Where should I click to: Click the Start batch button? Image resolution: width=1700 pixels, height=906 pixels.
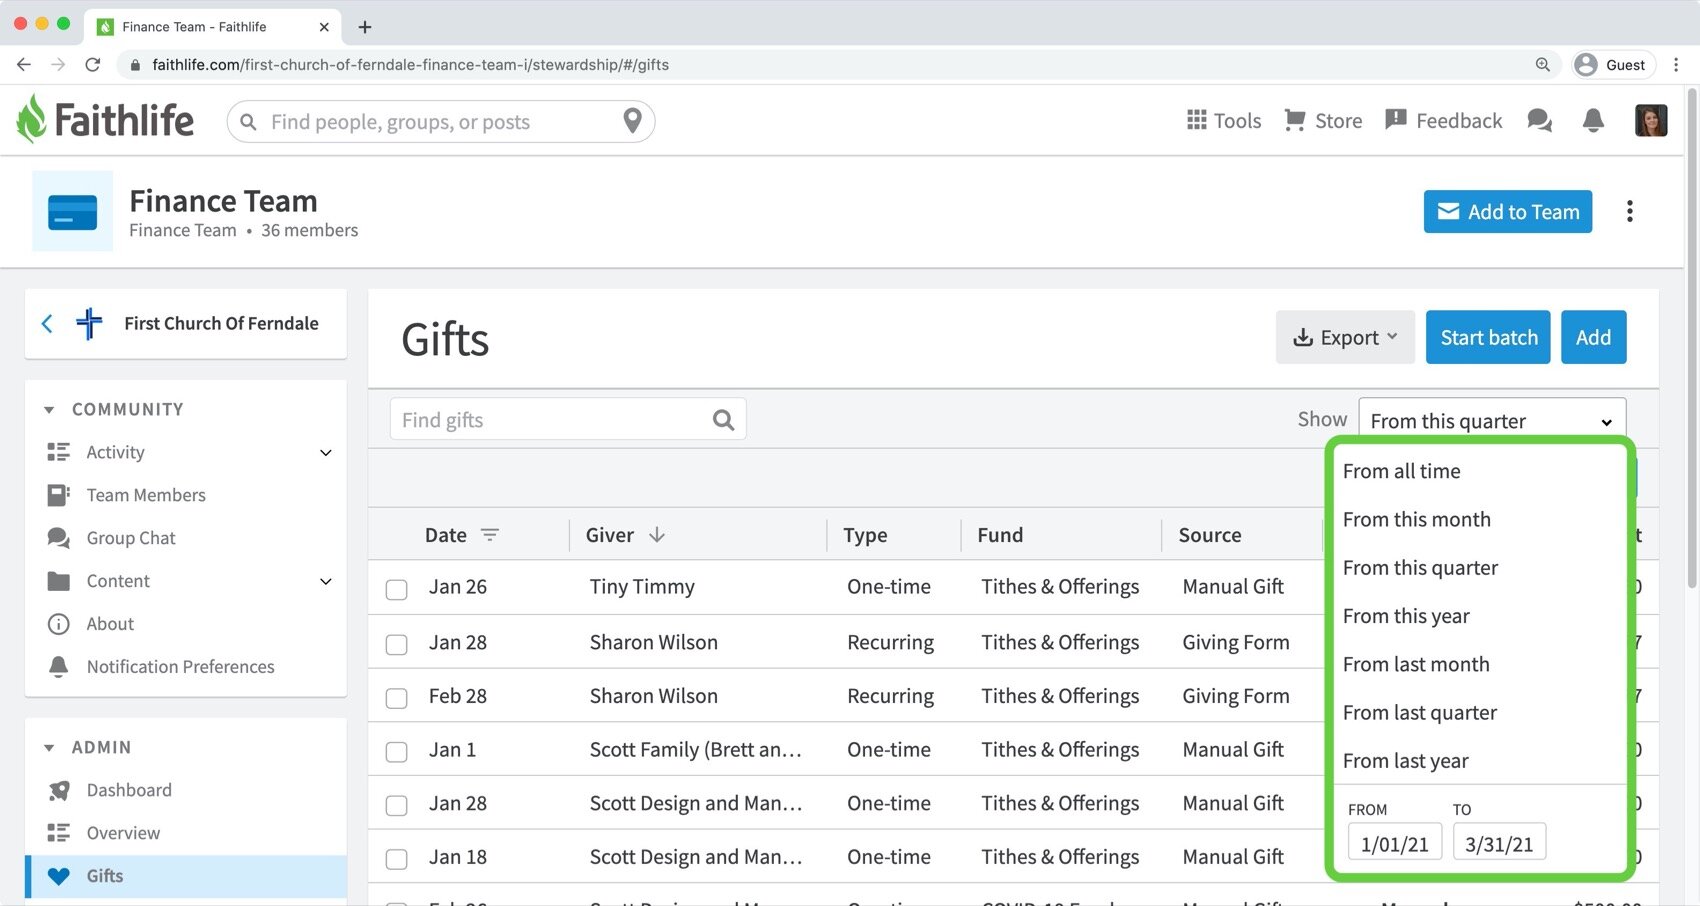(x=1488, y=337)
